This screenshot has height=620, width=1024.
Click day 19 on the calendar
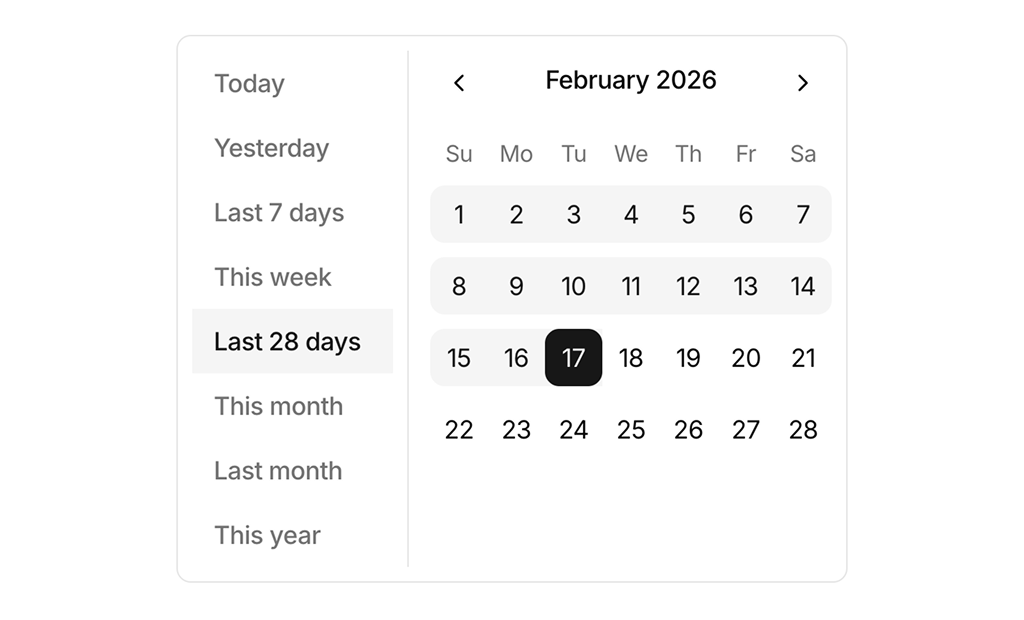click(688, 358)
